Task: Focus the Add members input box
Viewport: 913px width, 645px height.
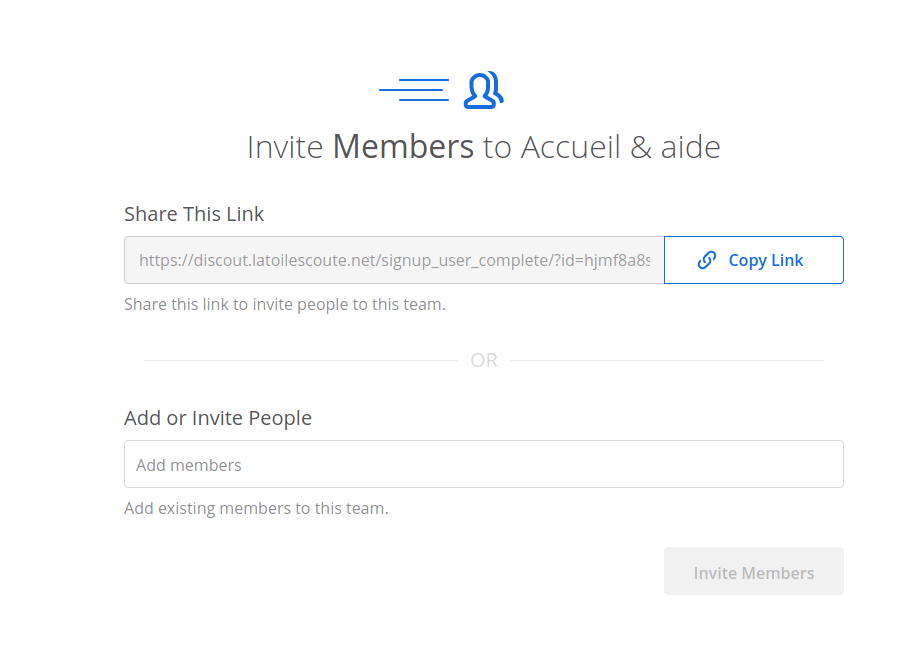Action: (483, 464)
